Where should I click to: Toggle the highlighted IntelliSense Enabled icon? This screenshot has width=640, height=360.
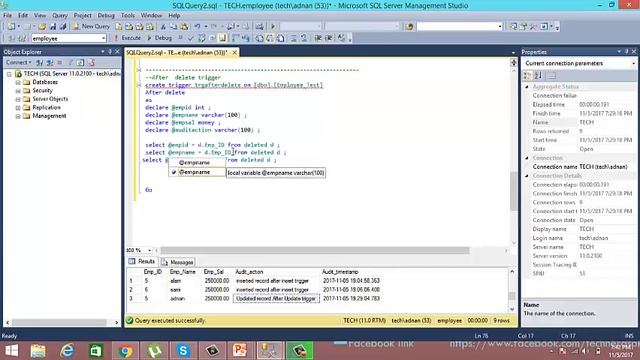point(222,38)
